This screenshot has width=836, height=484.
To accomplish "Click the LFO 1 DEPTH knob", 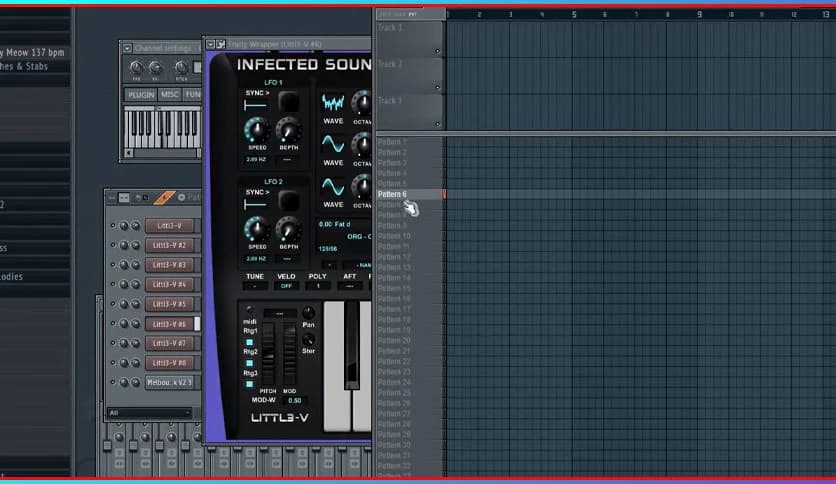I will click(x=288, y=130).
